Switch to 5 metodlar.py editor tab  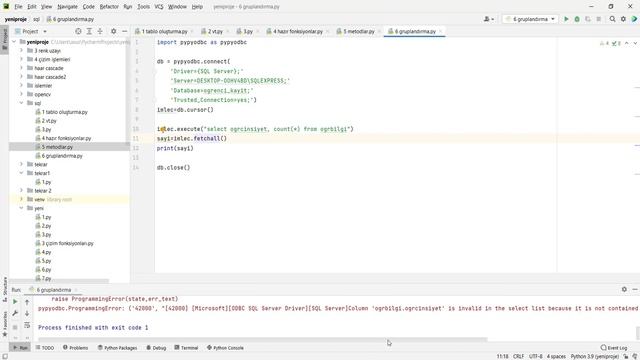click(x=359, y=31)
